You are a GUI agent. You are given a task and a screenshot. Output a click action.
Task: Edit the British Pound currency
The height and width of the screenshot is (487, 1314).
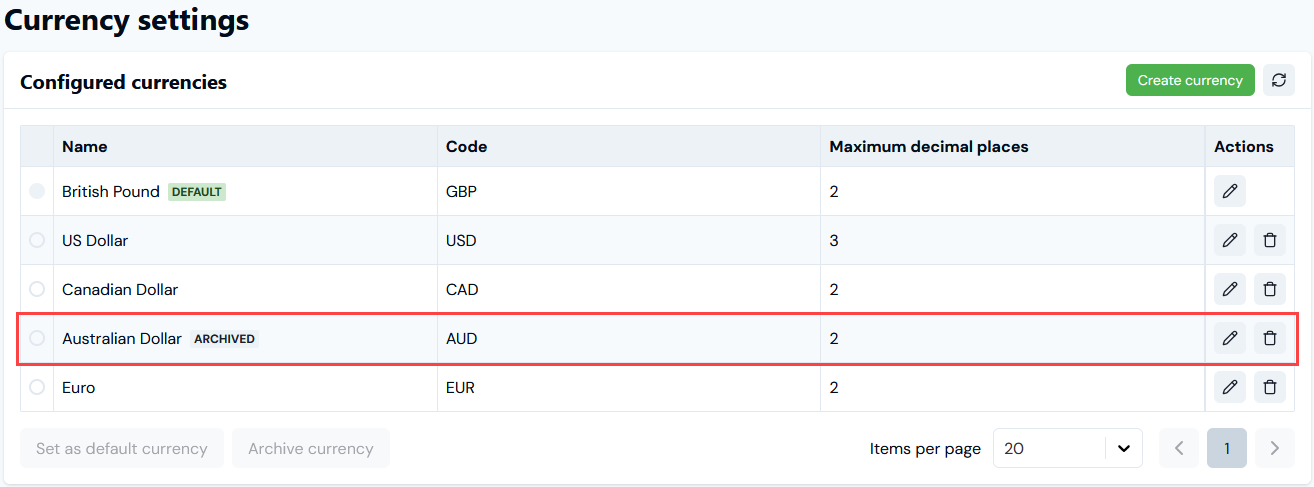(1230, 190)
